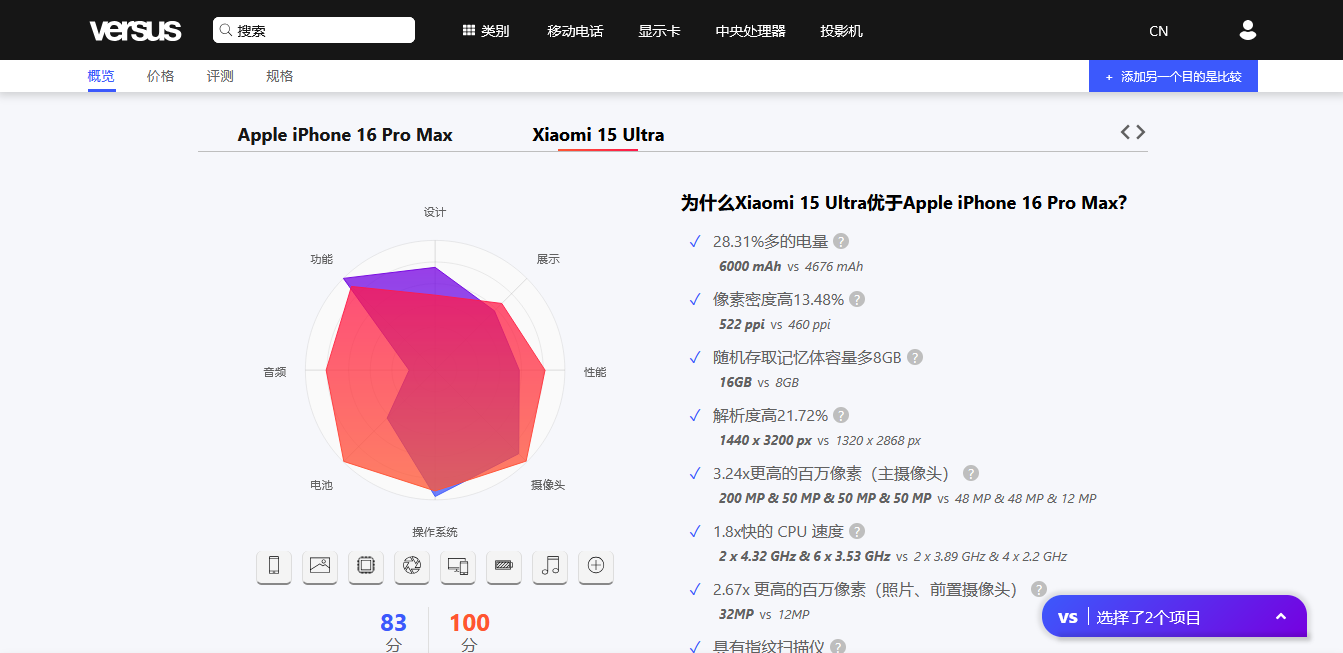Click the 添加另一个目的是比较 button

pyautogui.click(x=1173, y=76)
